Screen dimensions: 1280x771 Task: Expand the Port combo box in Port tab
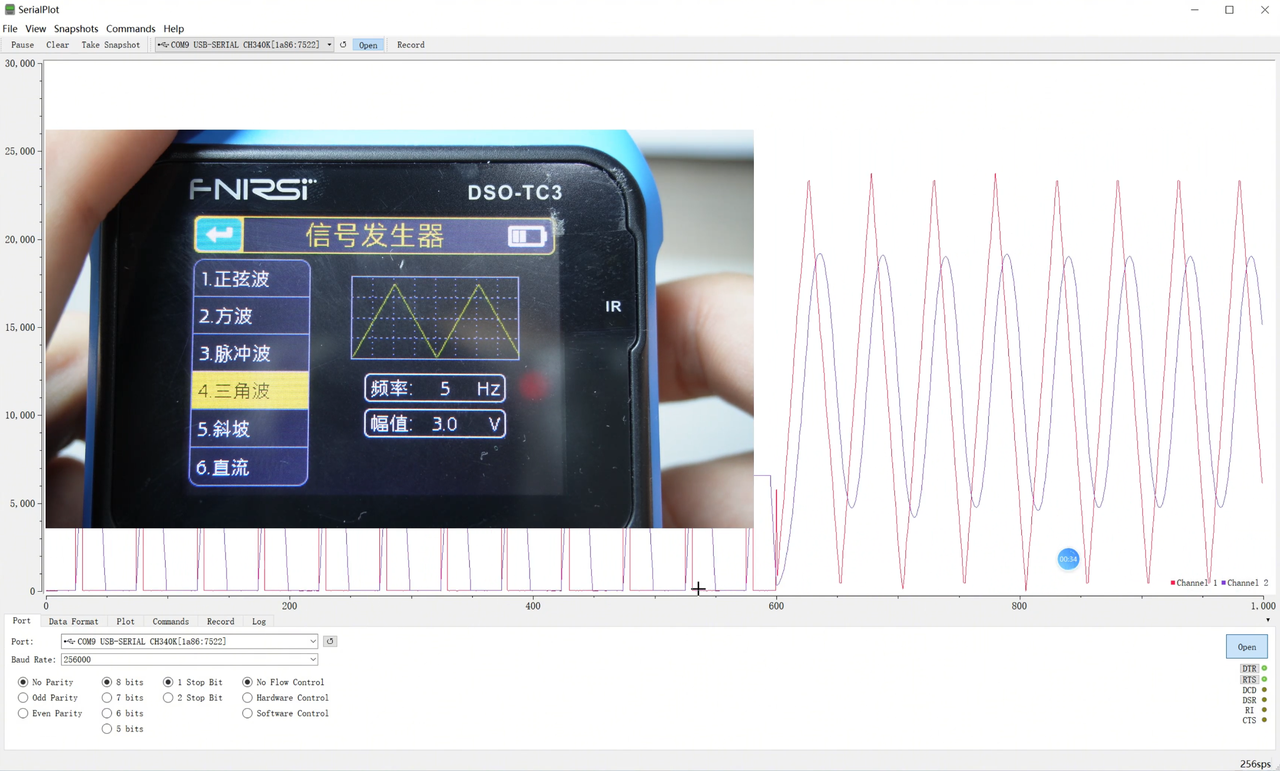pyautogui.click(x=313, y=641)
